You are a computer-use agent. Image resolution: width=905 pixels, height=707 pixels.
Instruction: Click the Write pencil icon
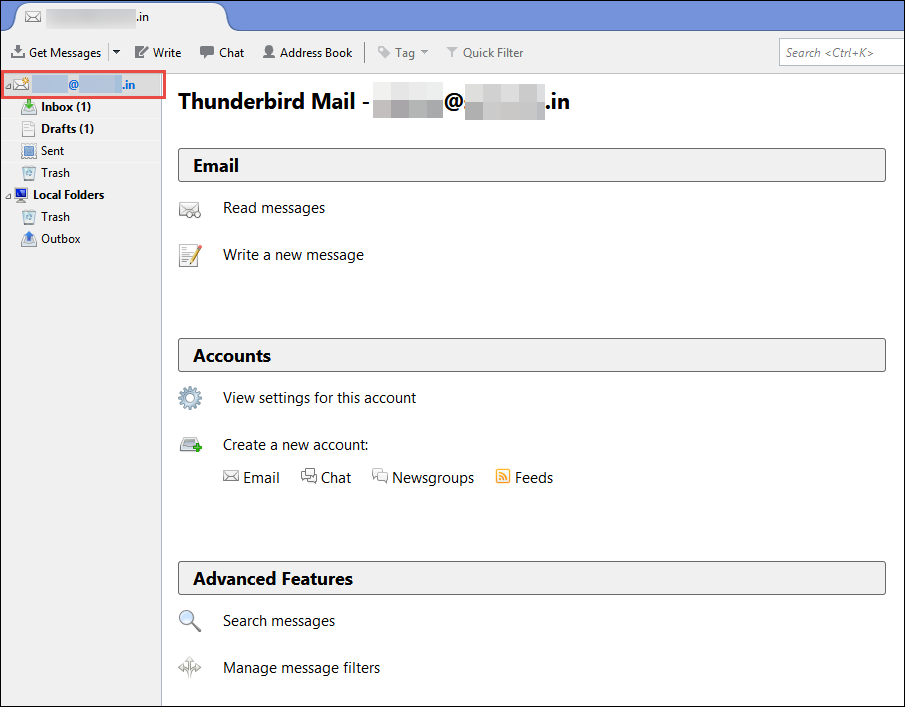141,53
